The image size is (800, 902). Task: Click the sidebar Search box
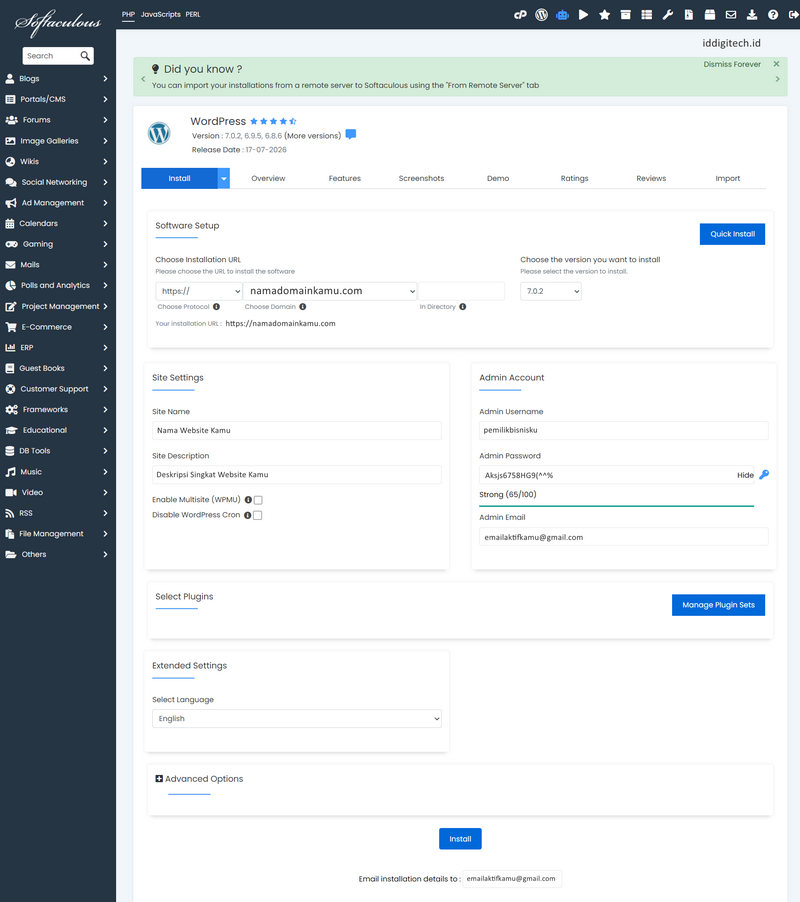pyautogui.click(x=51, y=56)
